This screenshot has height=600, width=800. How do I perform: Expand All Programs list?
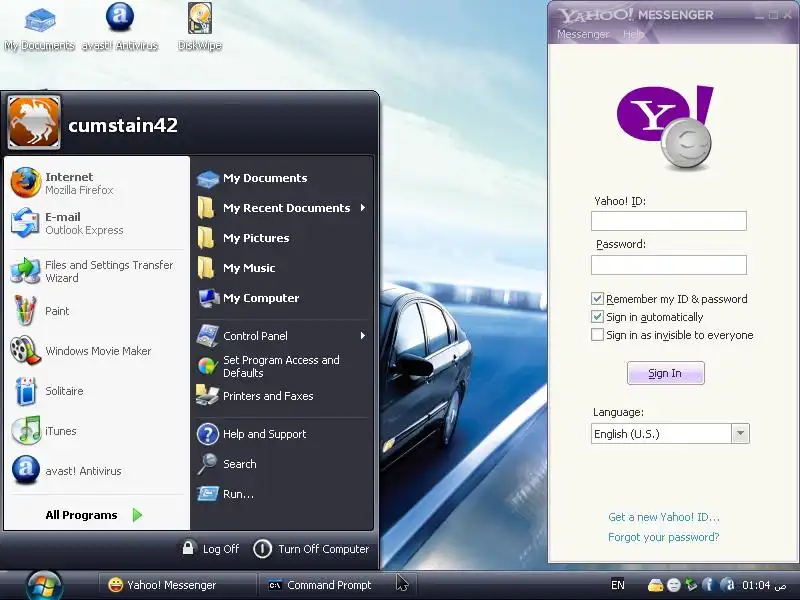[94, 515]
